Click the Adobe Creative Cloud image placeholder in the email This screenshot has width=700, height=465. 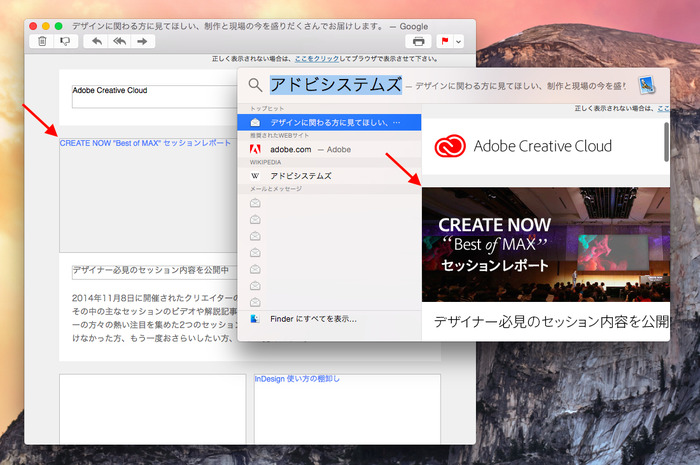pos(154,96)
